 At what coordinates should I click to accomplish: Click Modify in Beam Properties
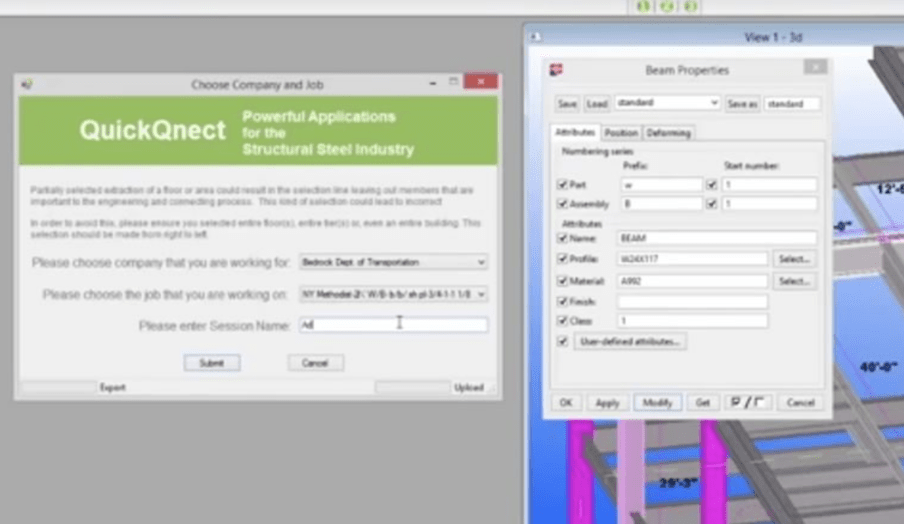click(x=657, y=402)
